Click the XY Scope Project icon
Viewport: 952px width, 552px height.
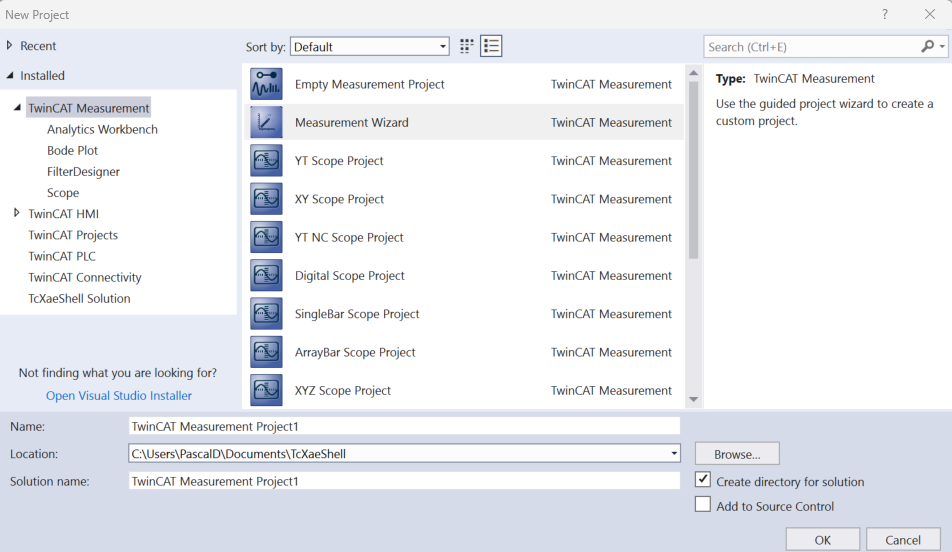pos(266,199)
